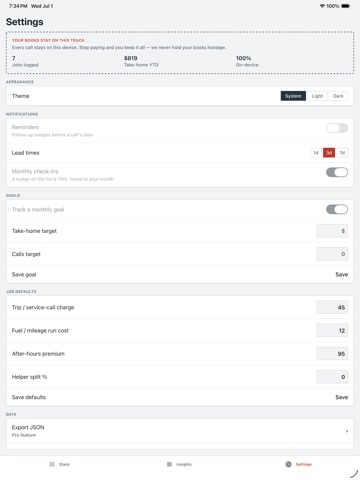The height and width of the screenshot is (480, 360).
Task: Toggle Track a monthly goal switch
Action: click(337, 209)
